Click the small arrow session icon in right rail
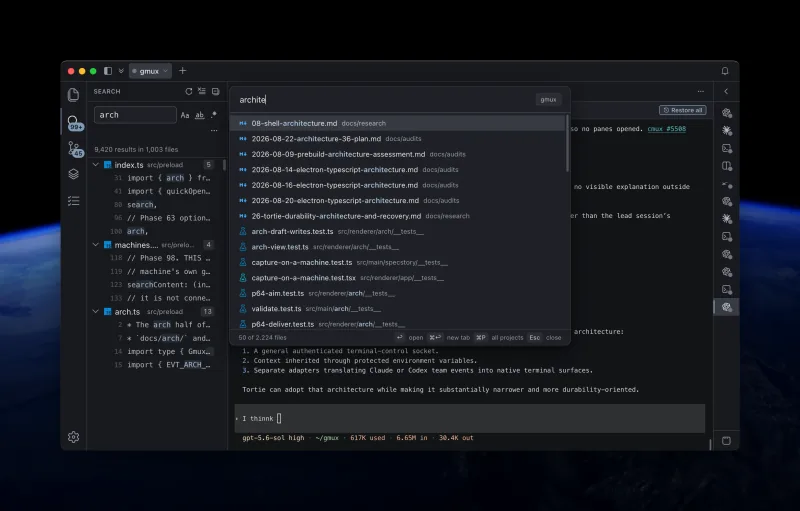800x511 pixels. 727,184
